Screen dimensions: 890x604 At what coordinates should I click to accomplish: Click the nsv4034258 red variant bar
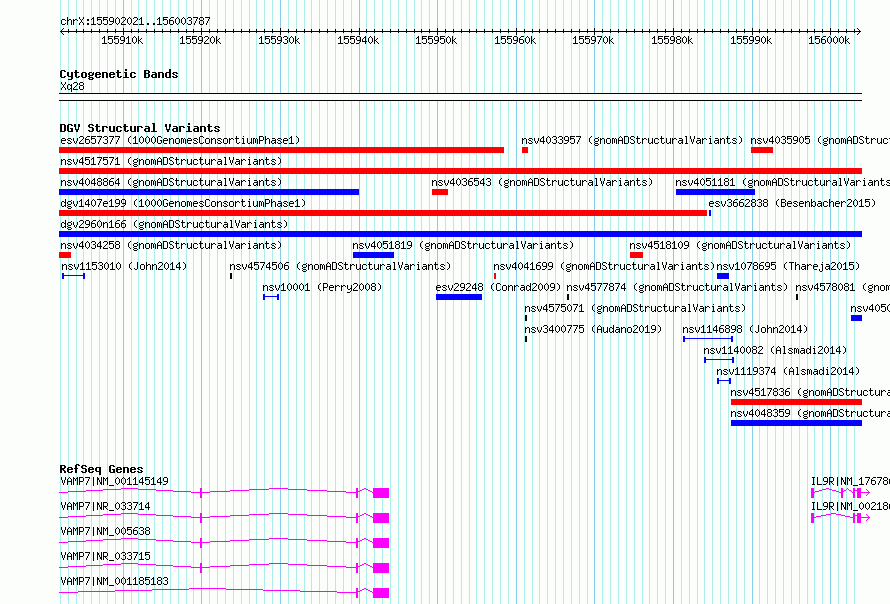click(x=65, y=255)
